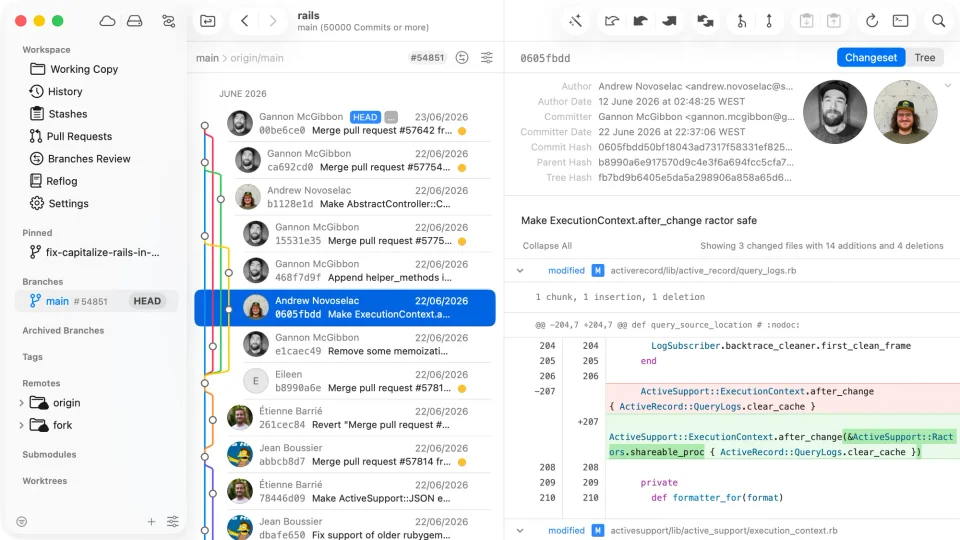Click the #54851 pull request badge

click(x=427, y=58)
